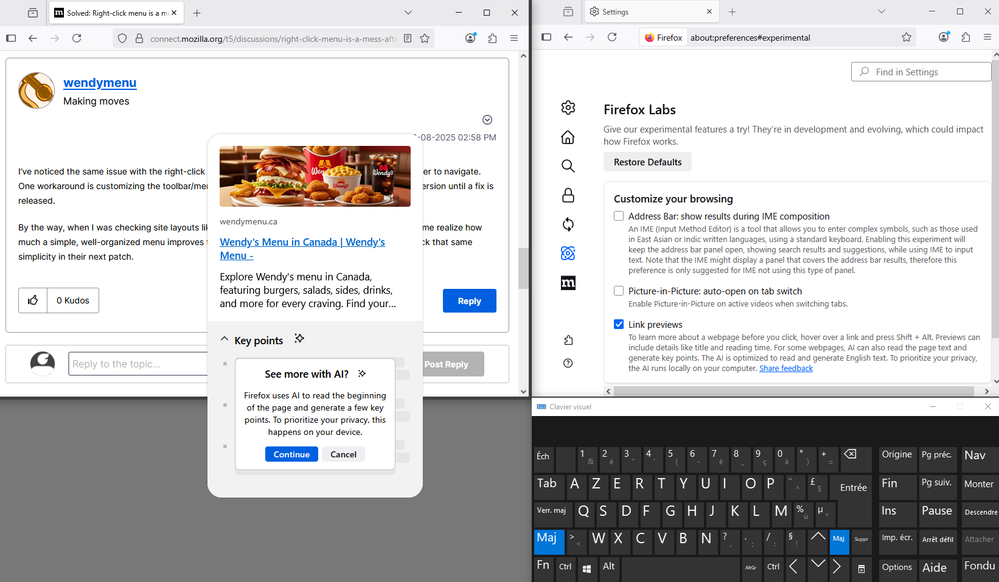Open post options dropdown arrow on wendymenu post
This screenshot has width=999, height=582.
pyautogui.click(x=487, y=120)
